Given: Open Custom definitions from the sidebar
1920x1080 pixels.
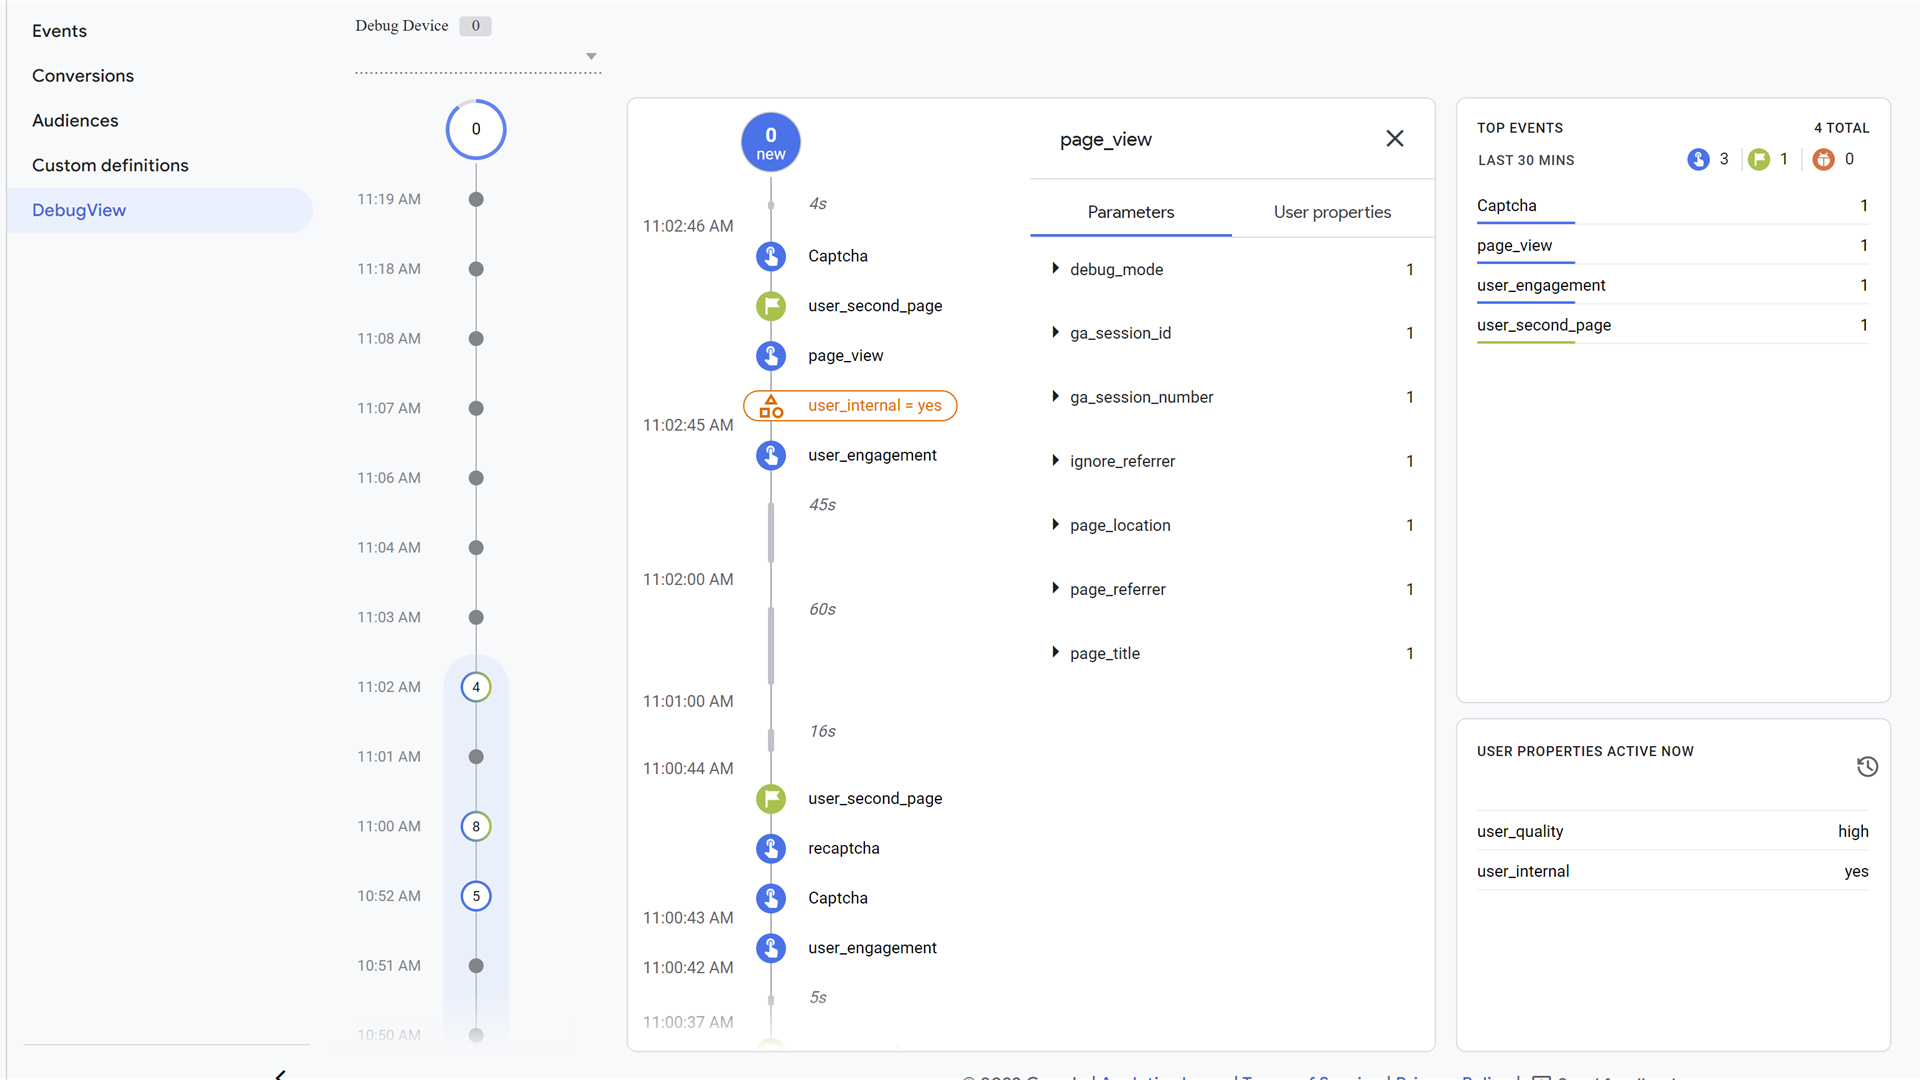Looking at the screenshot, I should (110, 165).
